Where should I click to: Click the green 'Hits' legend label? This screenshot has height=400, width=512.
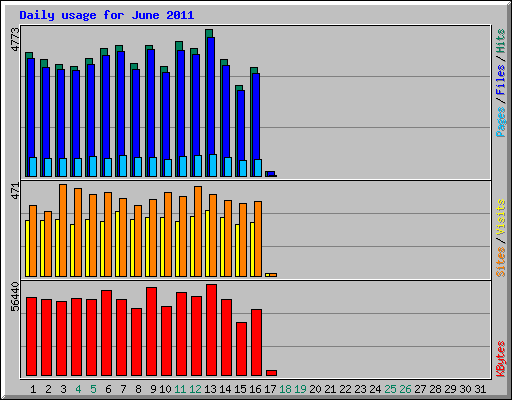(x=500, y=41)
